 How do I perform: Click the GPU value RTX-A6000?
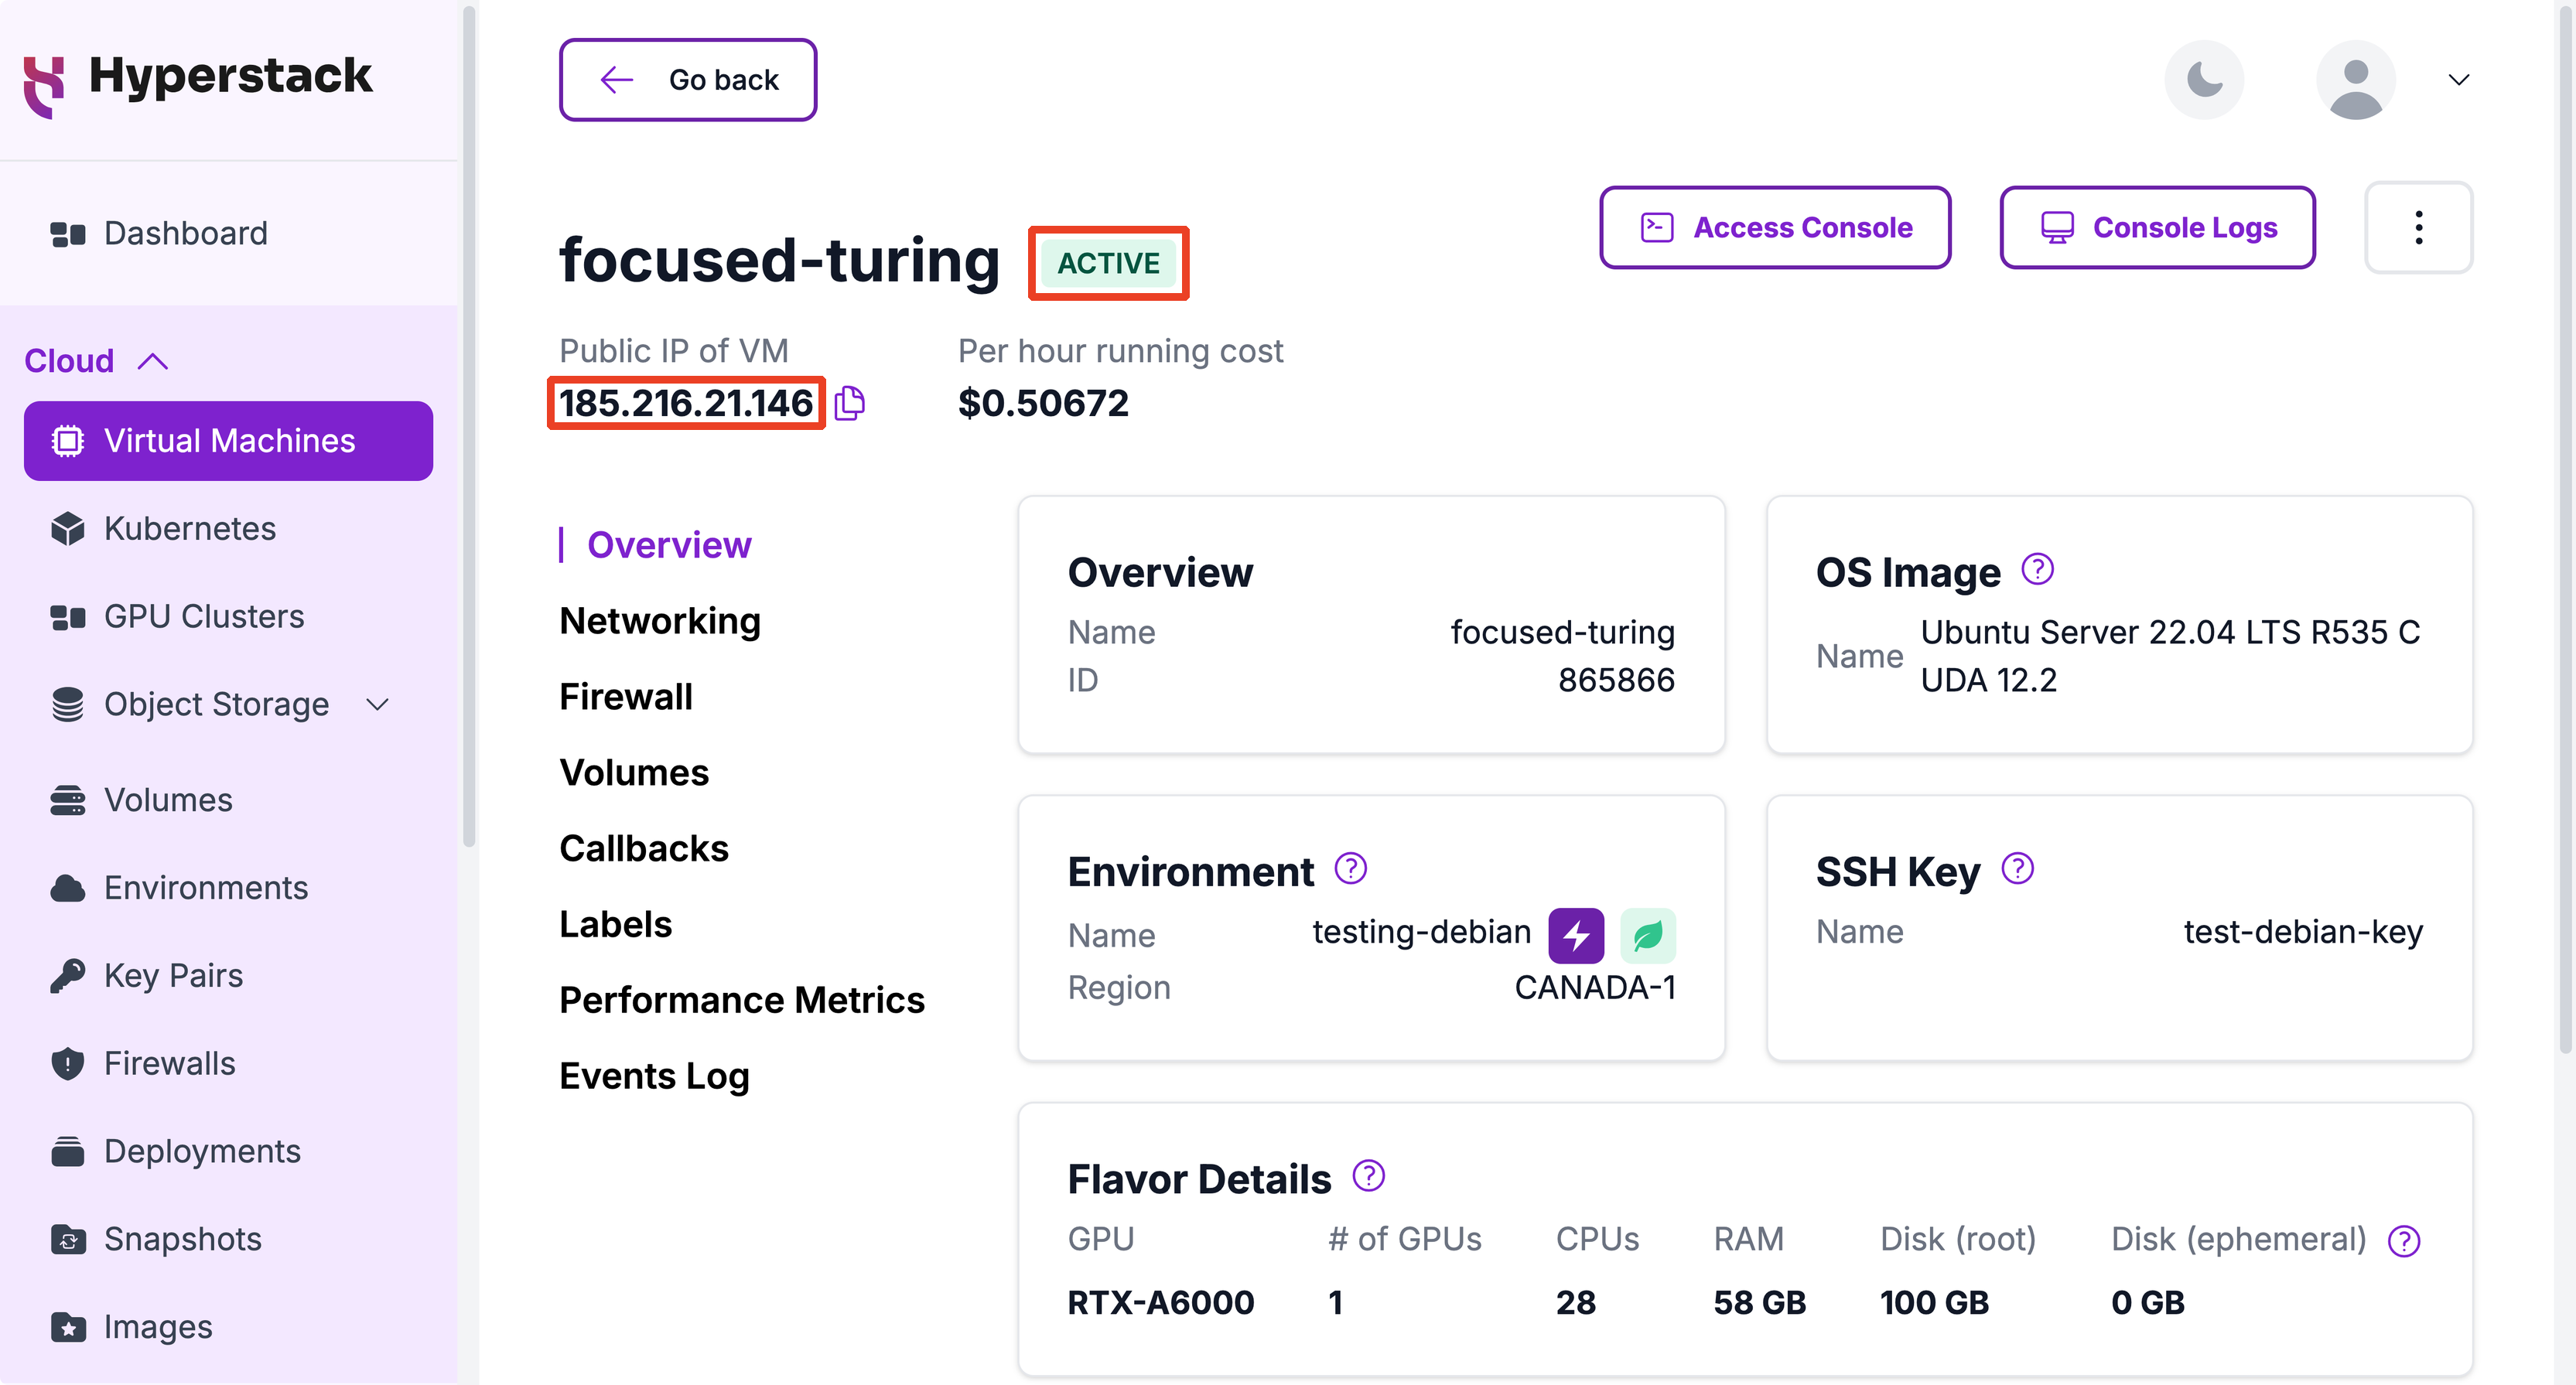1161,1304
